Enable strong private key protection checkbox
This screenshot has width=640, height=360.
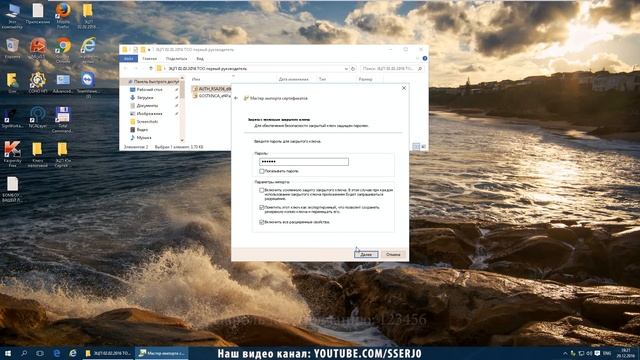[x=262, y=190]
